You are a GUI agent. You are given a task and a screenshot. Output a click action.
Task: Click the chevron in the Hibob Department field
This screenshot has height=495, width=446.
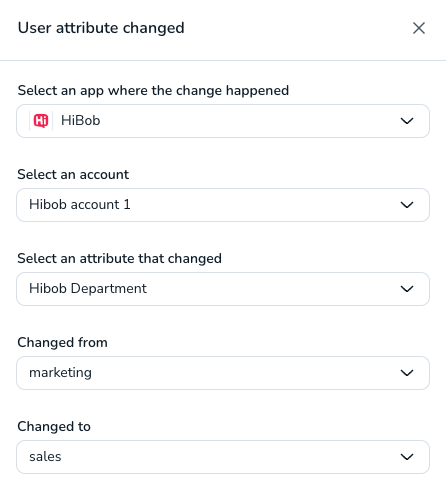click(407, 289)
